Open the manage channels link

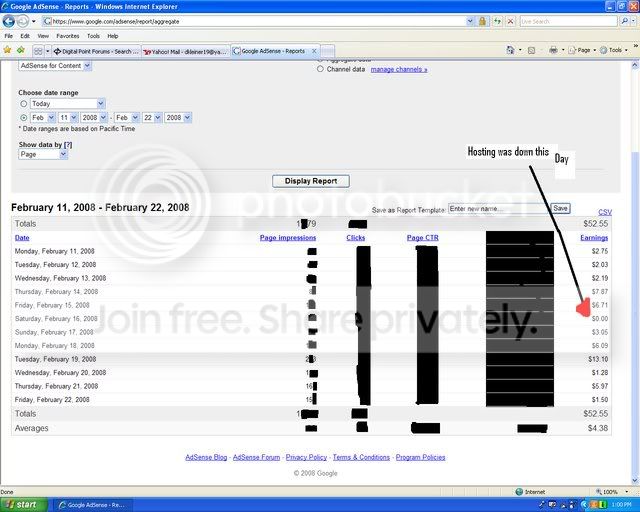(399, 69)
